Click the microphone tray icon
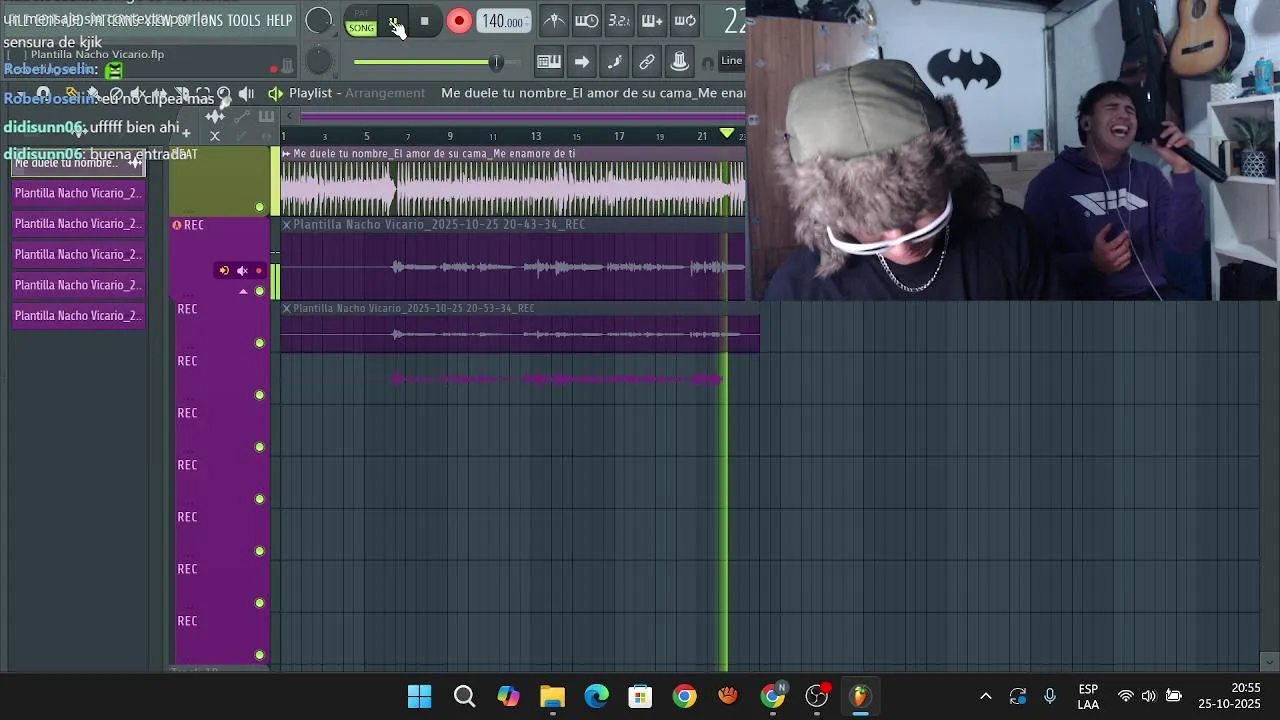This screenshot has height=720, width=1280. click(x=1049, y=696)
